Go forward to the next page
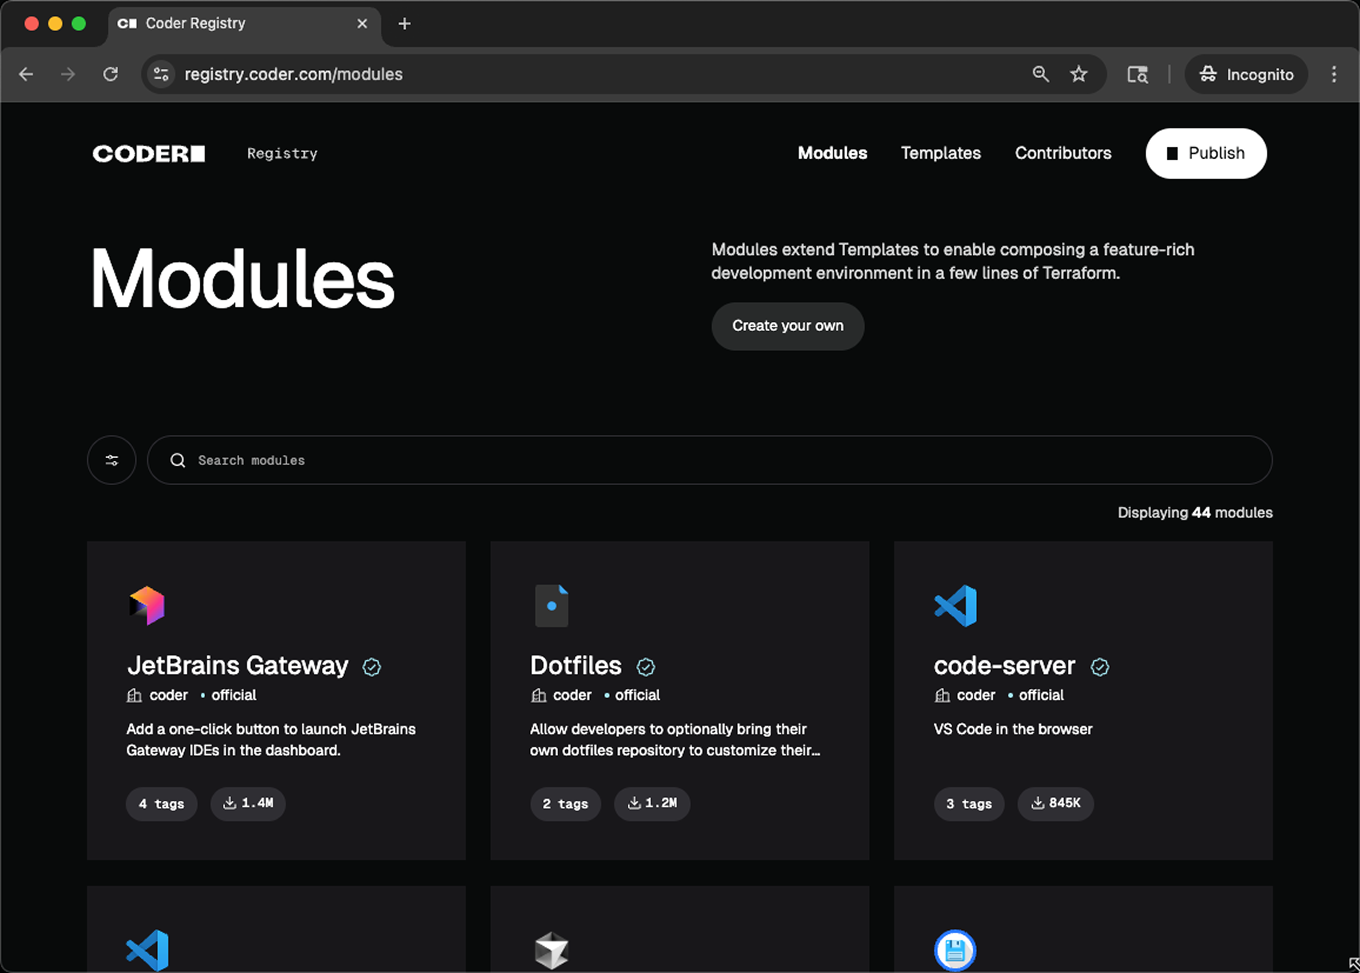The image size is (1360, 973). pyautogui.click(x=68, y=74)
